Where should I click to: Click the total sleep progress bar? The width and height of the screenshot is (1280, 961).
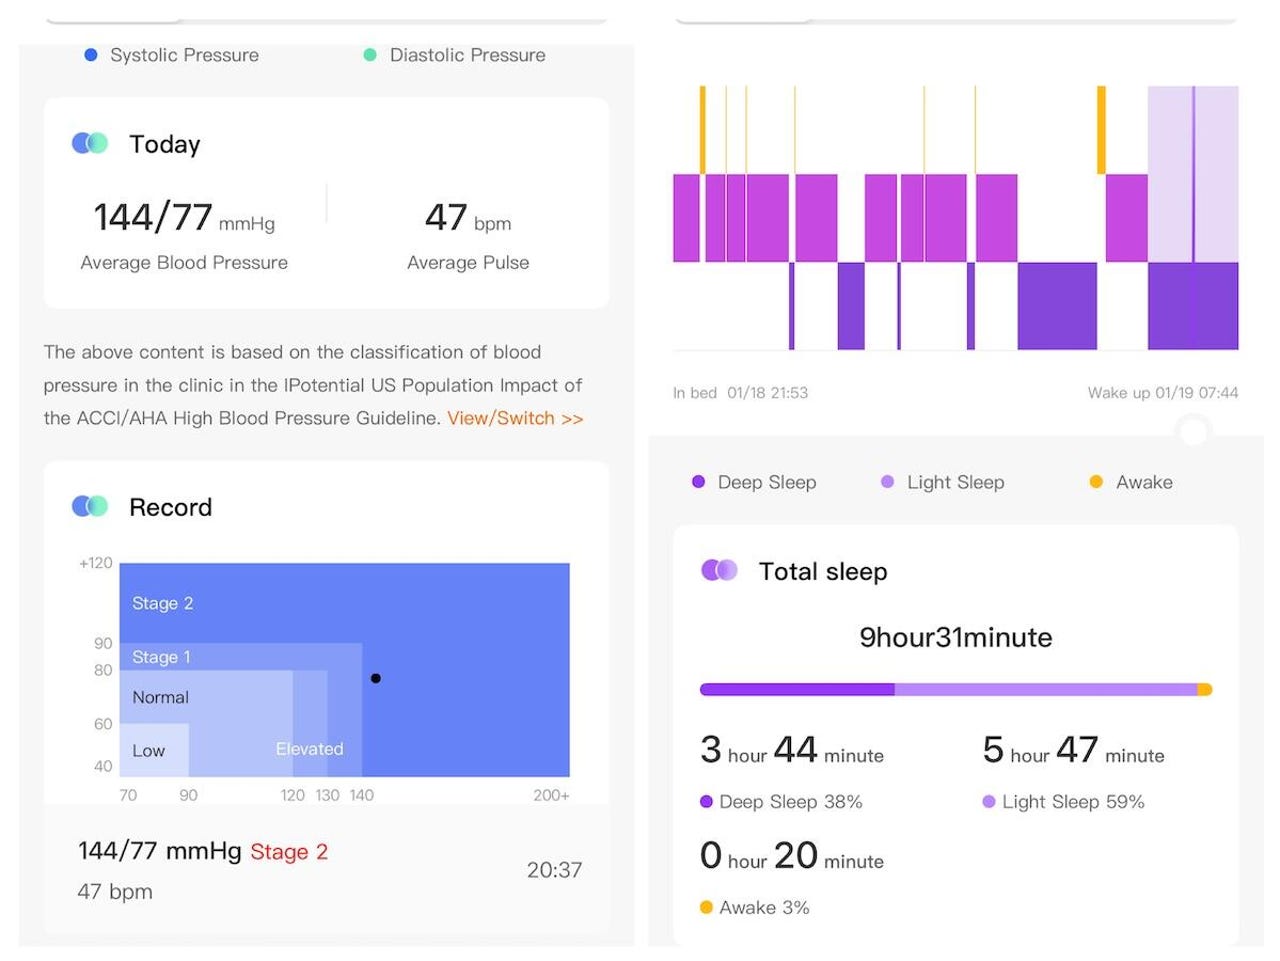tap(955, 689)
